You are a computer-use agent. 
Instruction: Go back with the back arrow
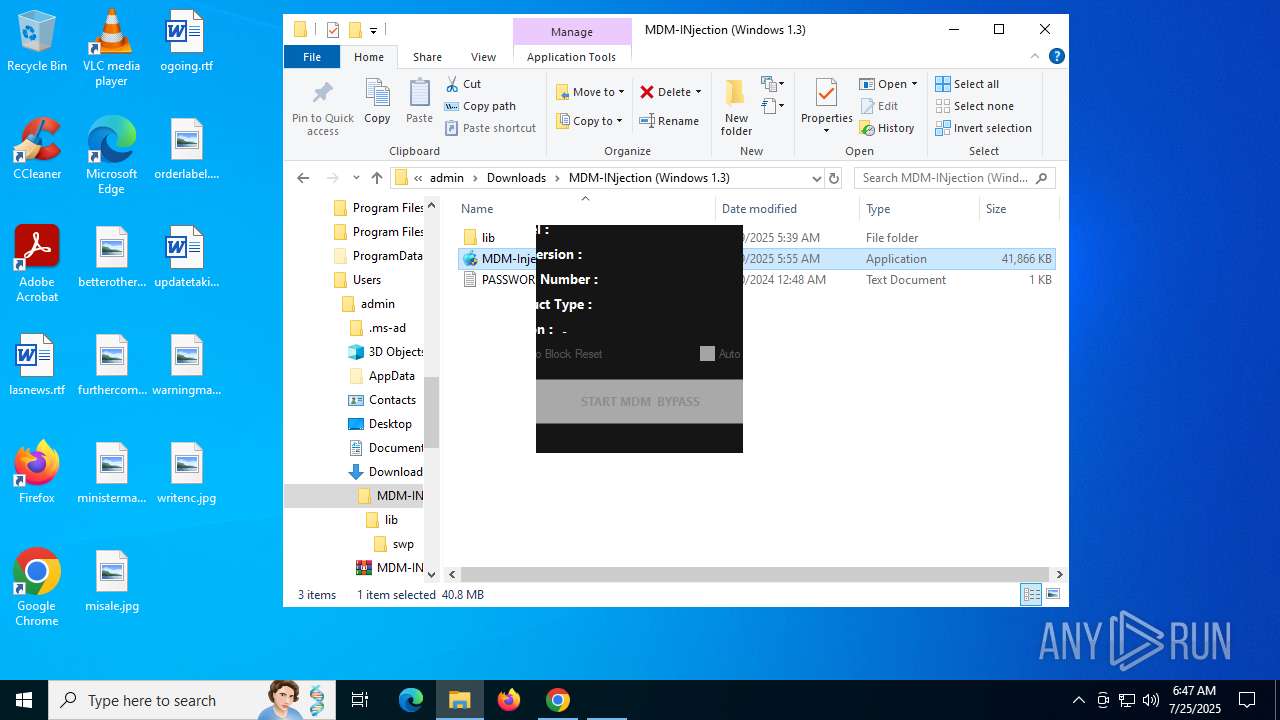(303, 178)
